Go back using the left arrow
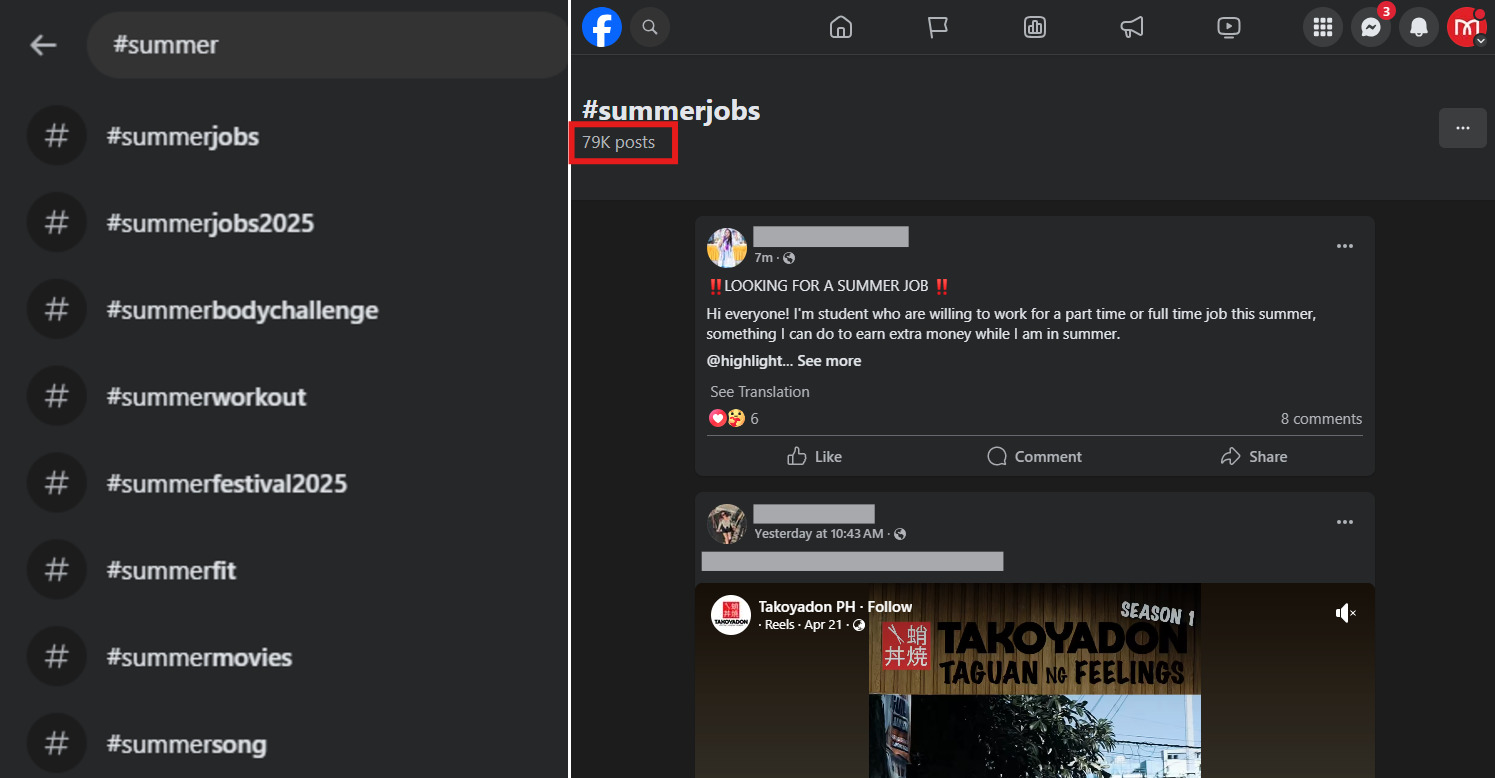1495x778 pixels. pos(43,45)
